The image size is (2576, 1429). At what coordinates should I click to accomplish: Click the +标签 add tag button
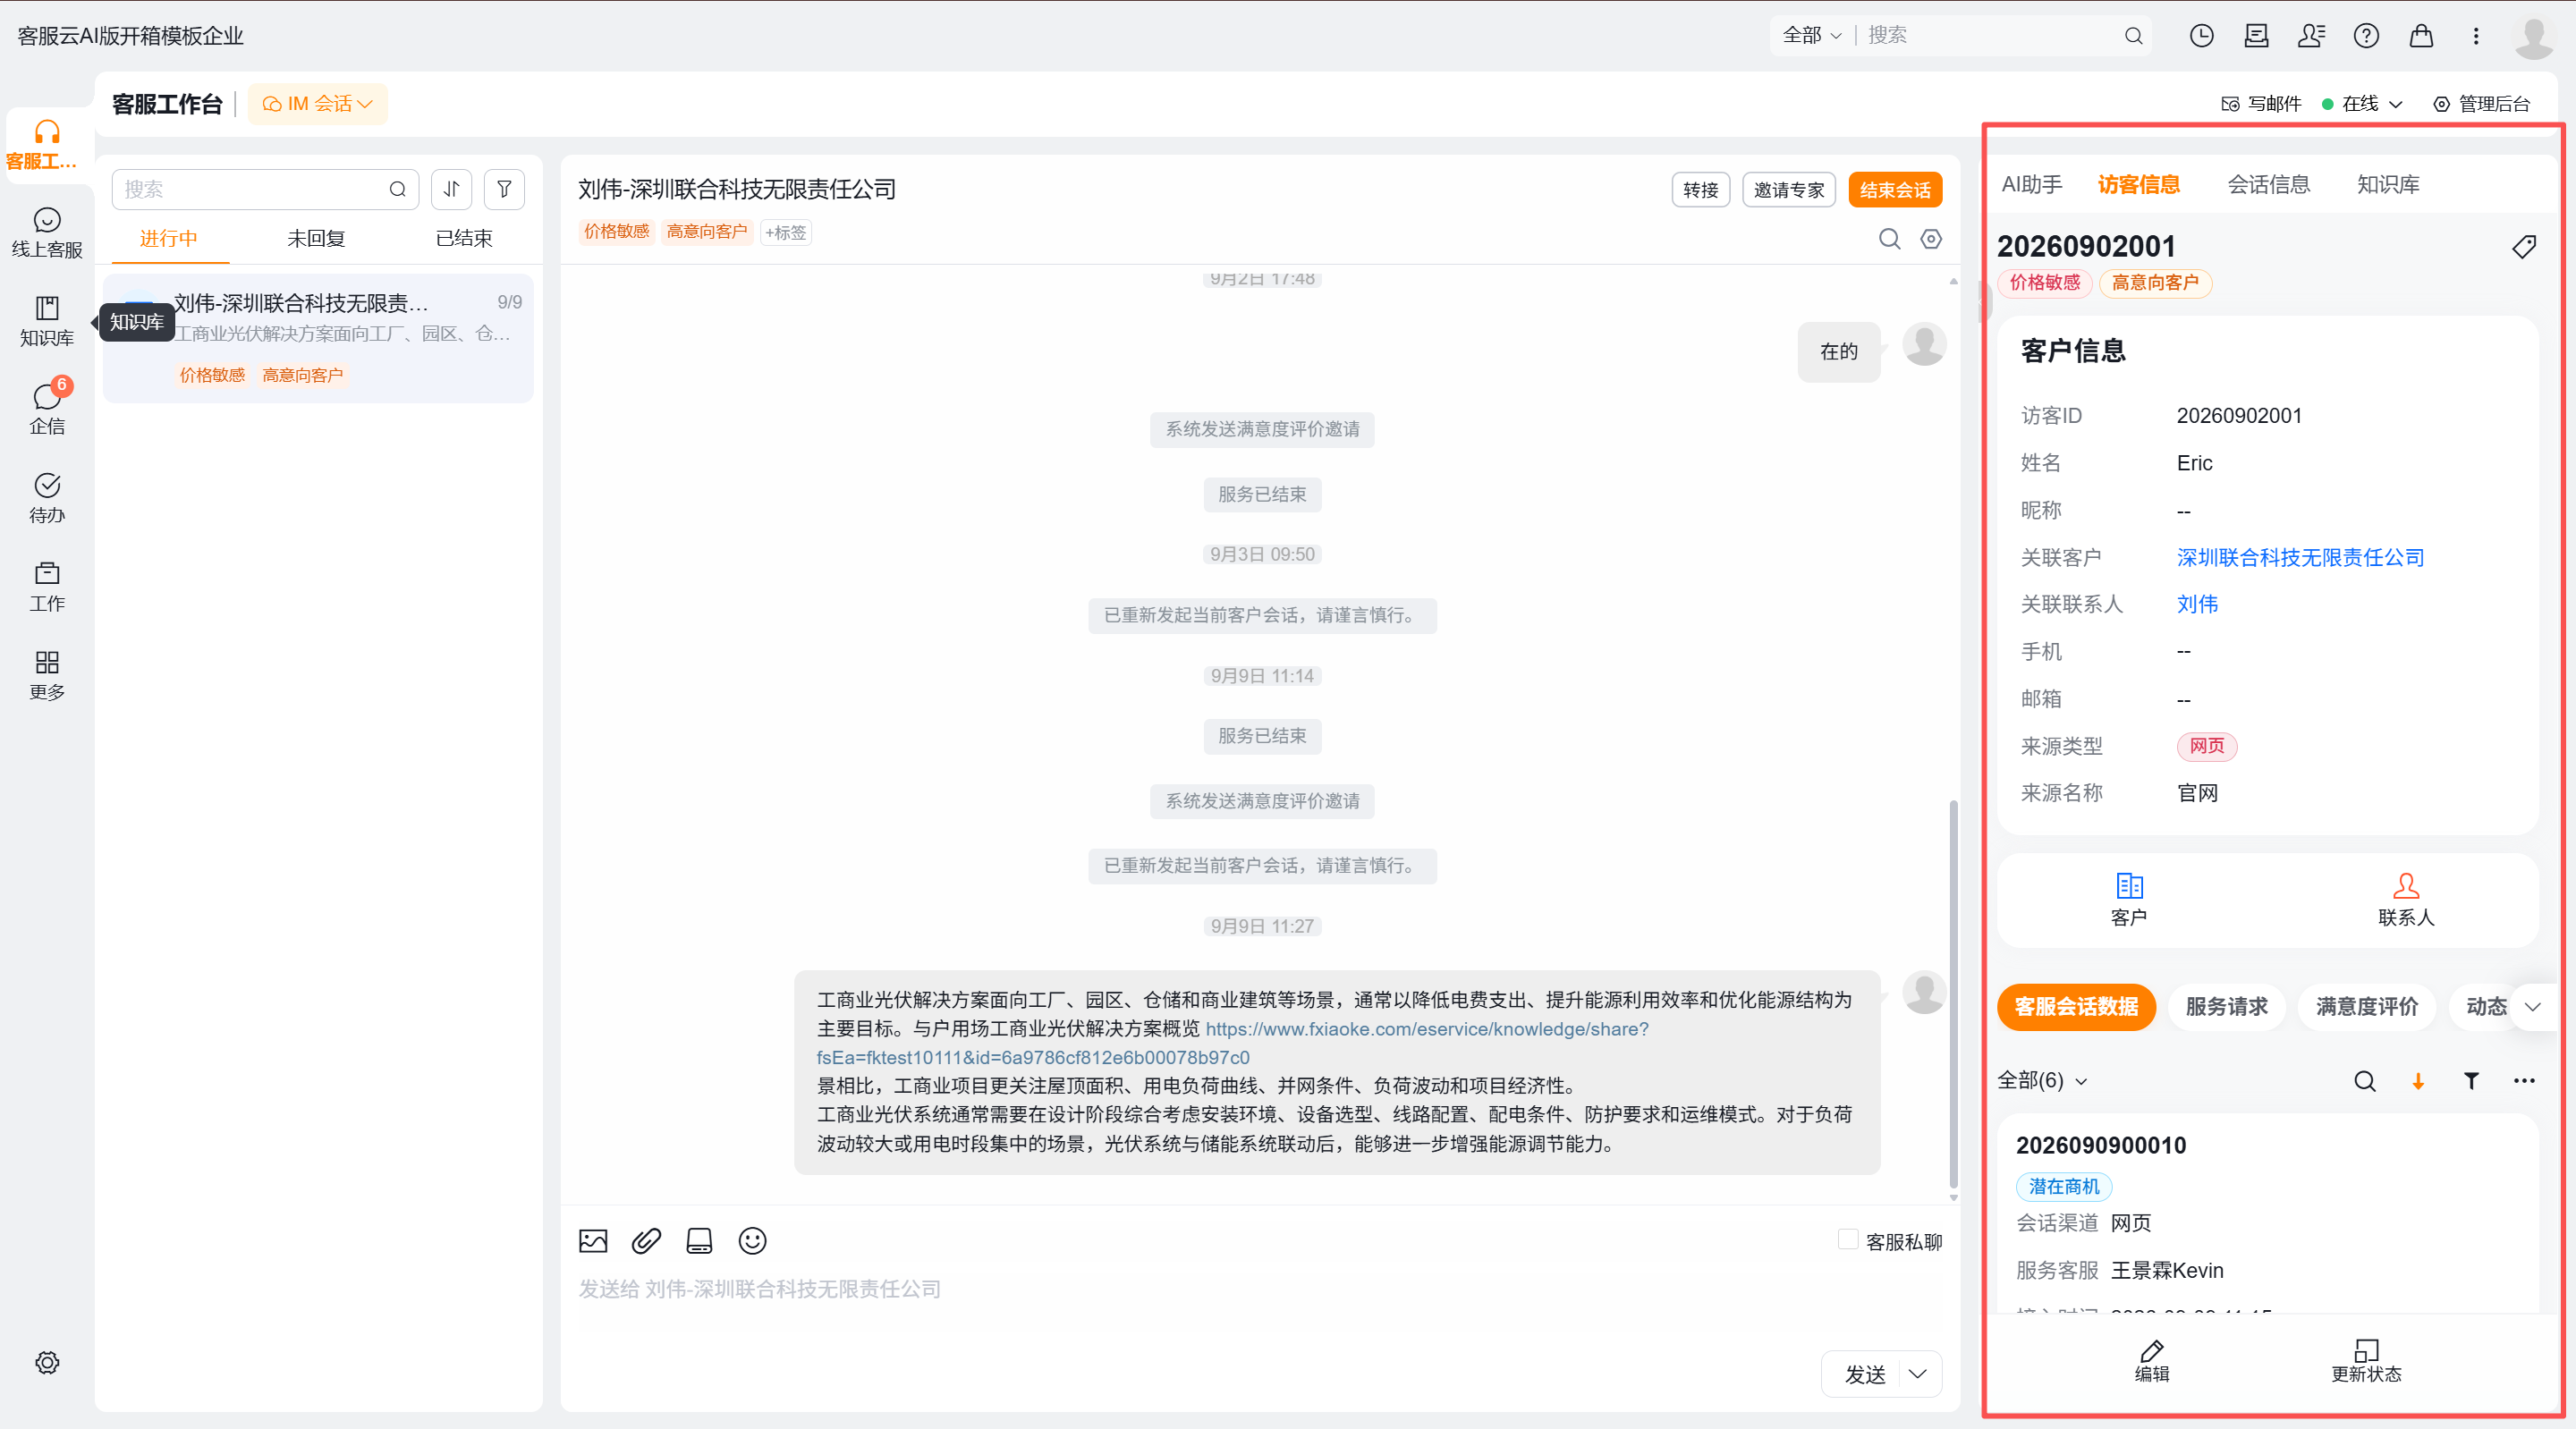(786, 232)
